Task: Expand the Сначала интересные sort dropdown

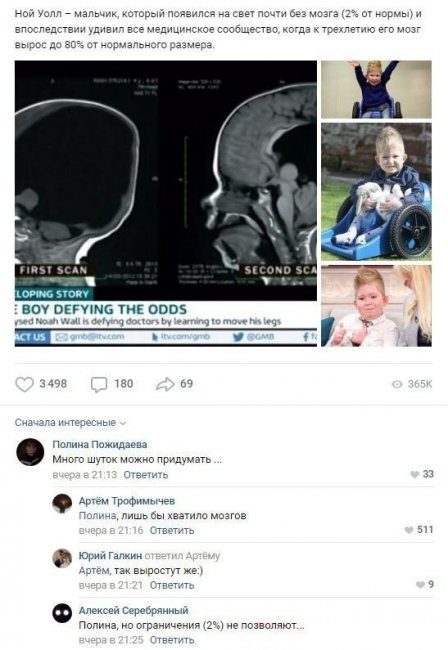Action: 70,422
